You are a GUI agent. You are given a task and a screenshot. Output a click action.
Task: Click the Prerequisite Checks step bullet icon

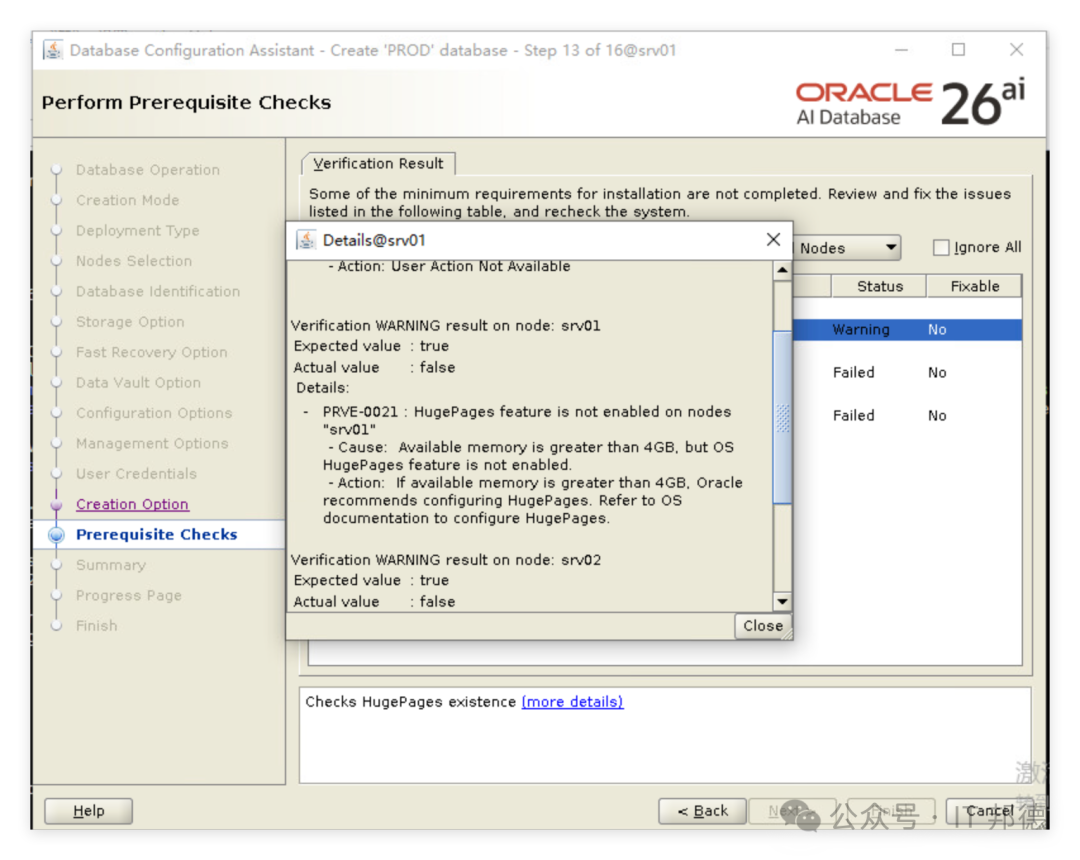coord(56,535)
